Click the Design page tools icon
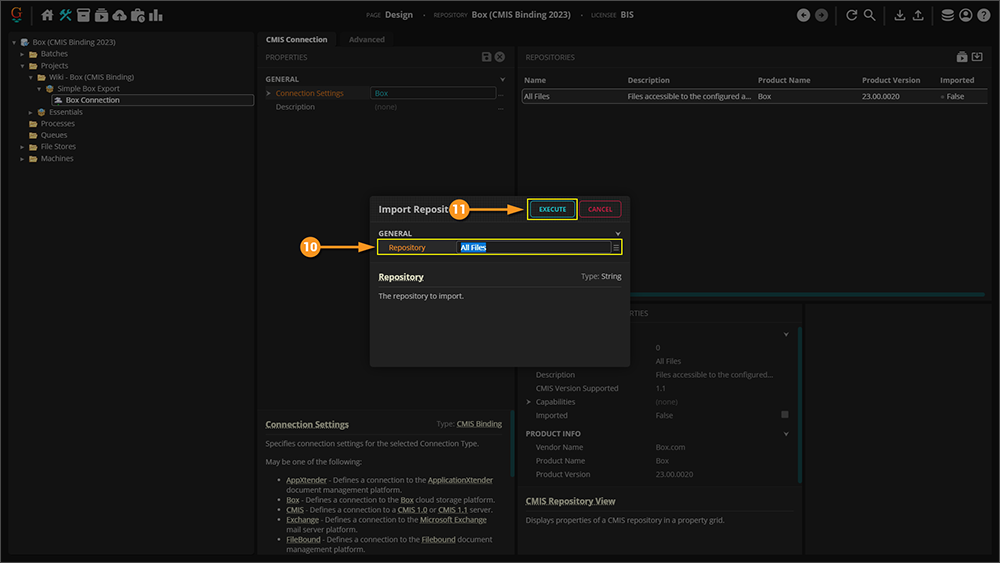This screenshot has height=563, width=1000. [x=66, y=15]
